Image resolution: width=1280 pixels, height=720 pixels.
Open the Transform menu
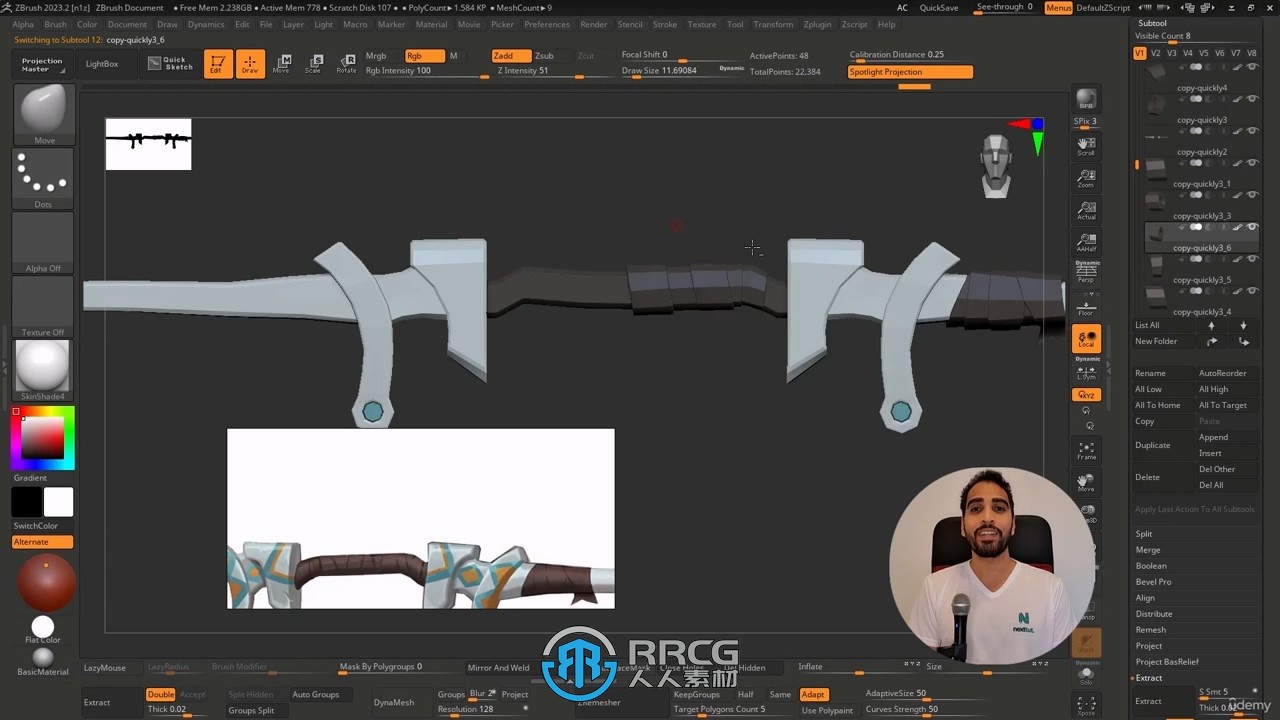[x=773, y=24]
